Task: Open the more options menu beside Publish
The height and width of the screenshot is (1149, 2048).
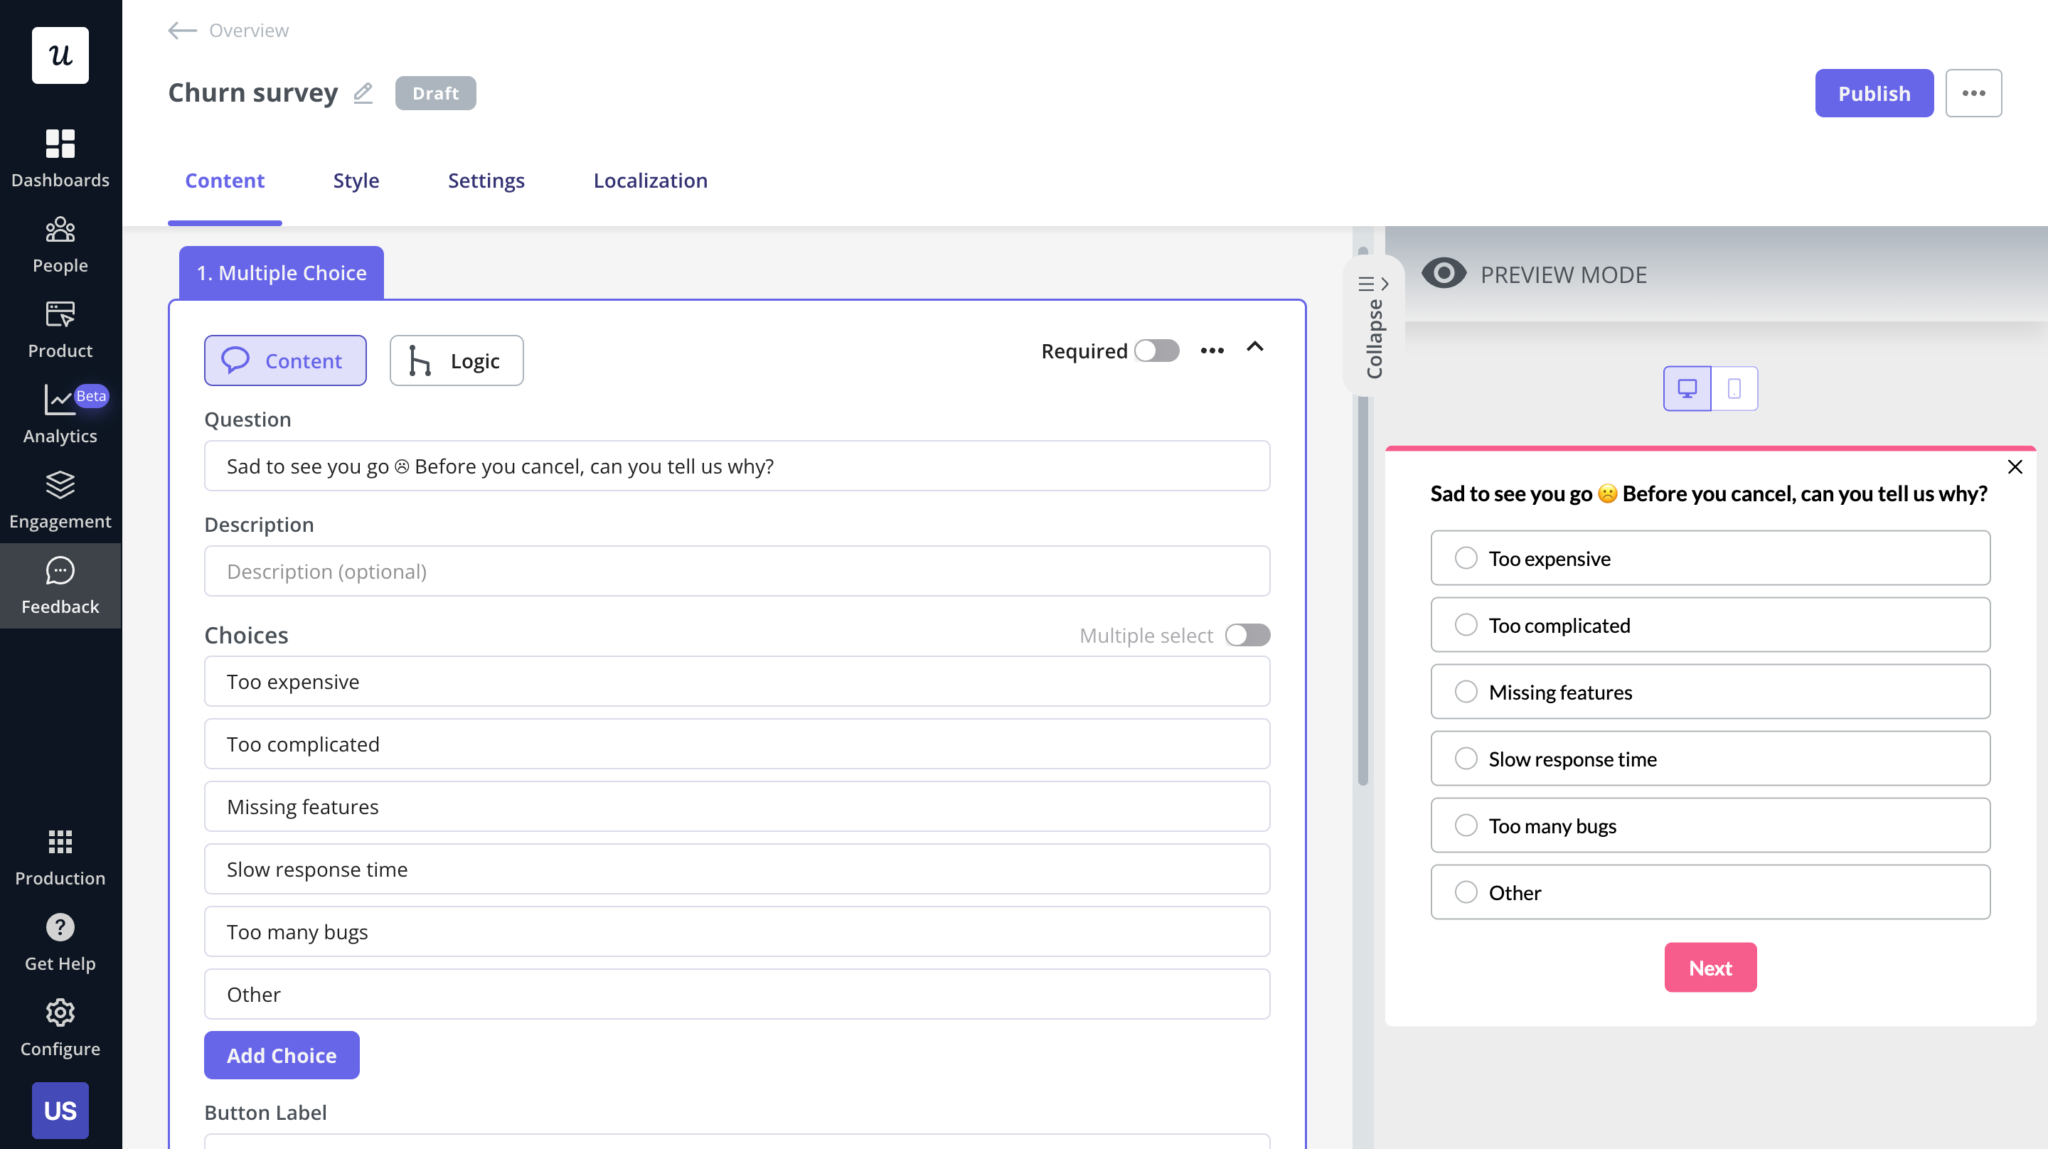Action: tap(1973, 92)
